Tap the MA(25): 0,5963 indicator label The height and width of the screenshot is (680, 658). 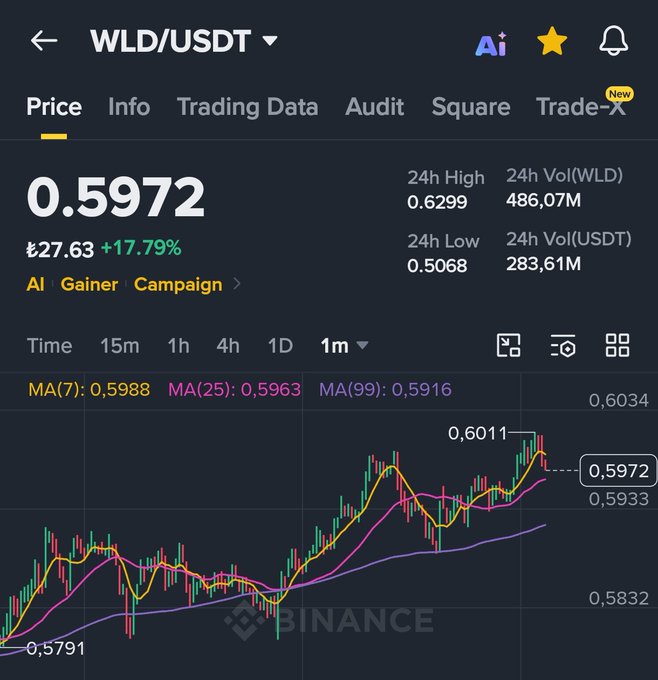234,389
